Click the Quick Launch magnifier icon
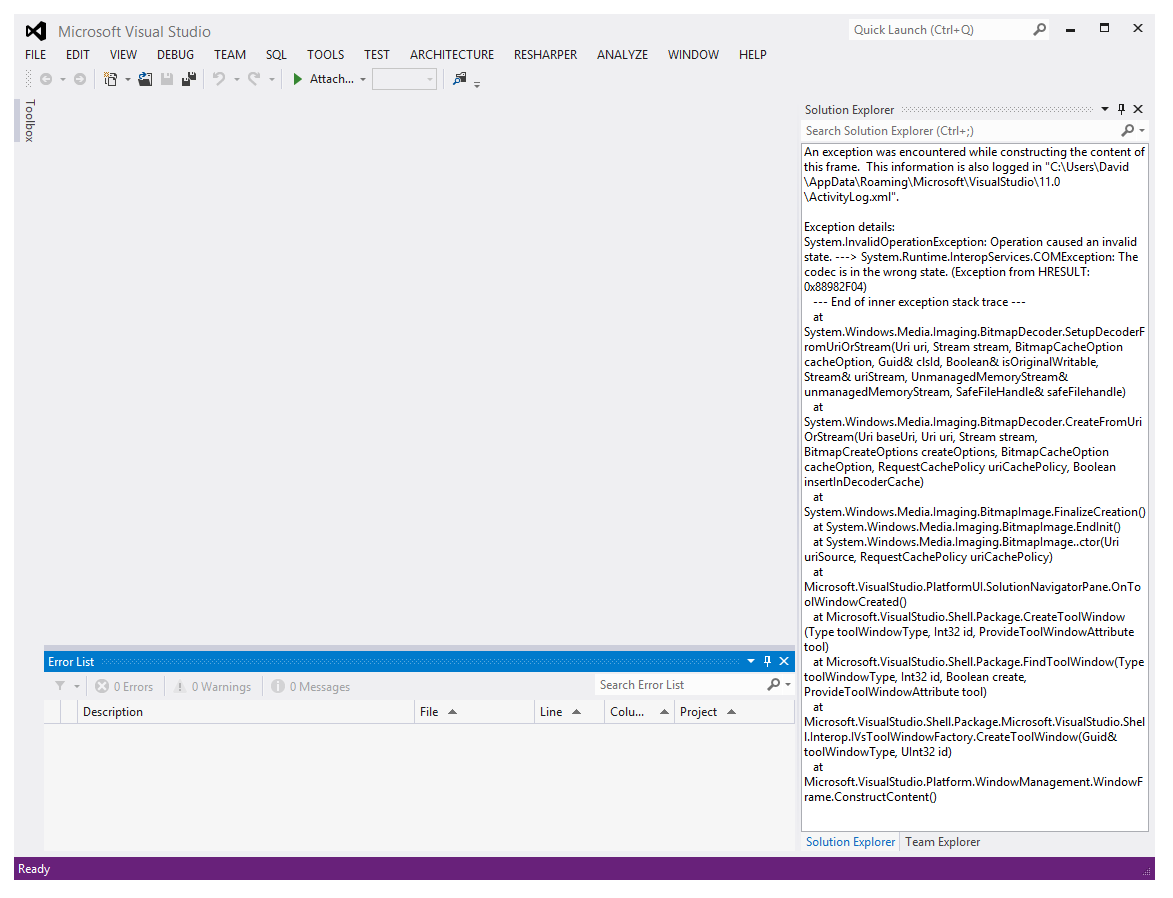 1039,30
